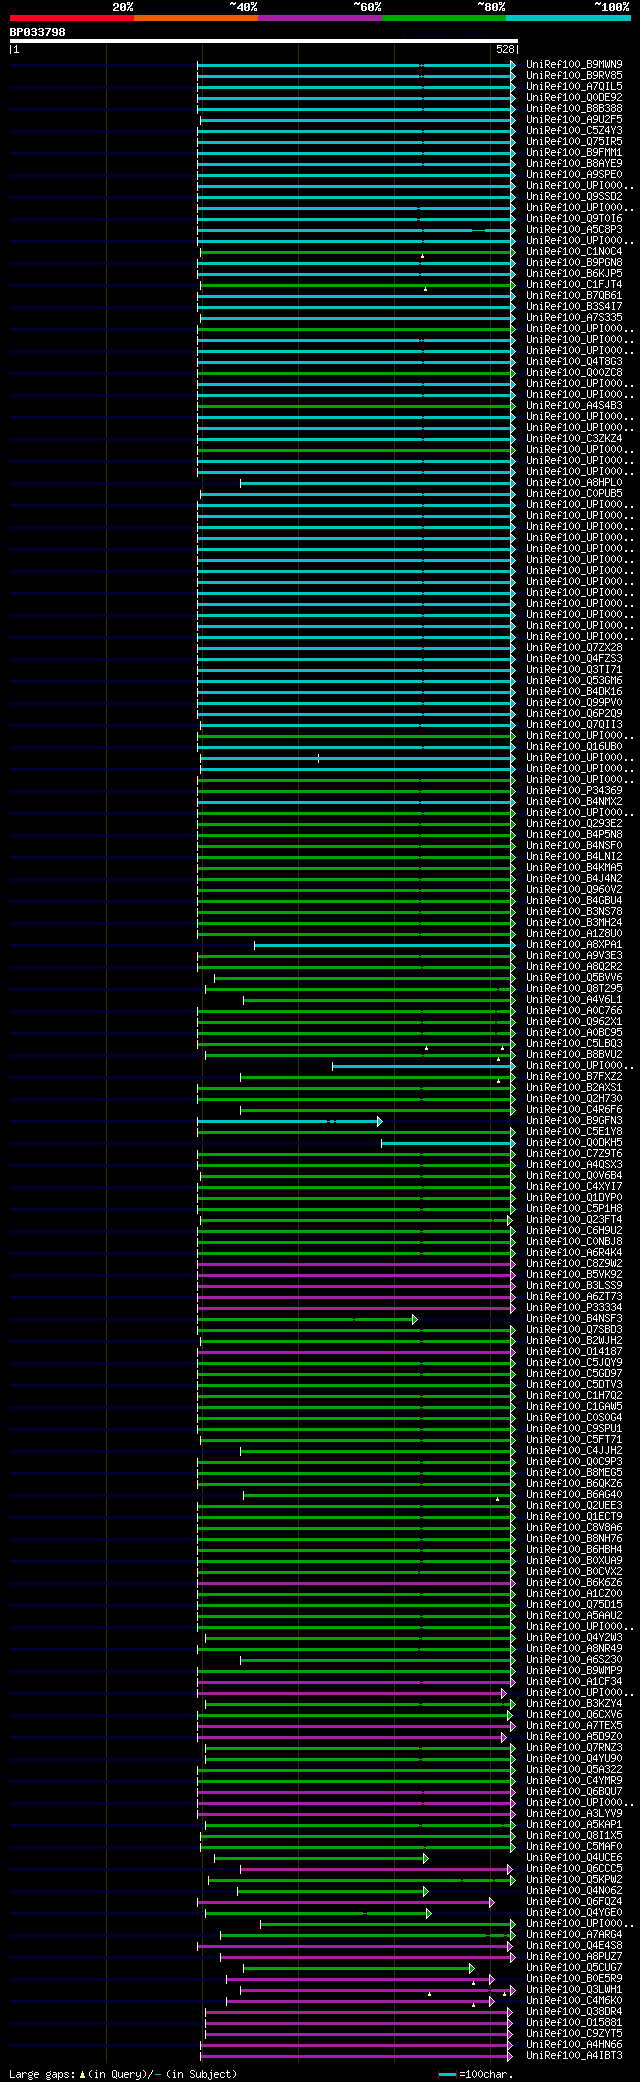Click the cyan alignment bar for Q0DKH5

coord(446,1143)
